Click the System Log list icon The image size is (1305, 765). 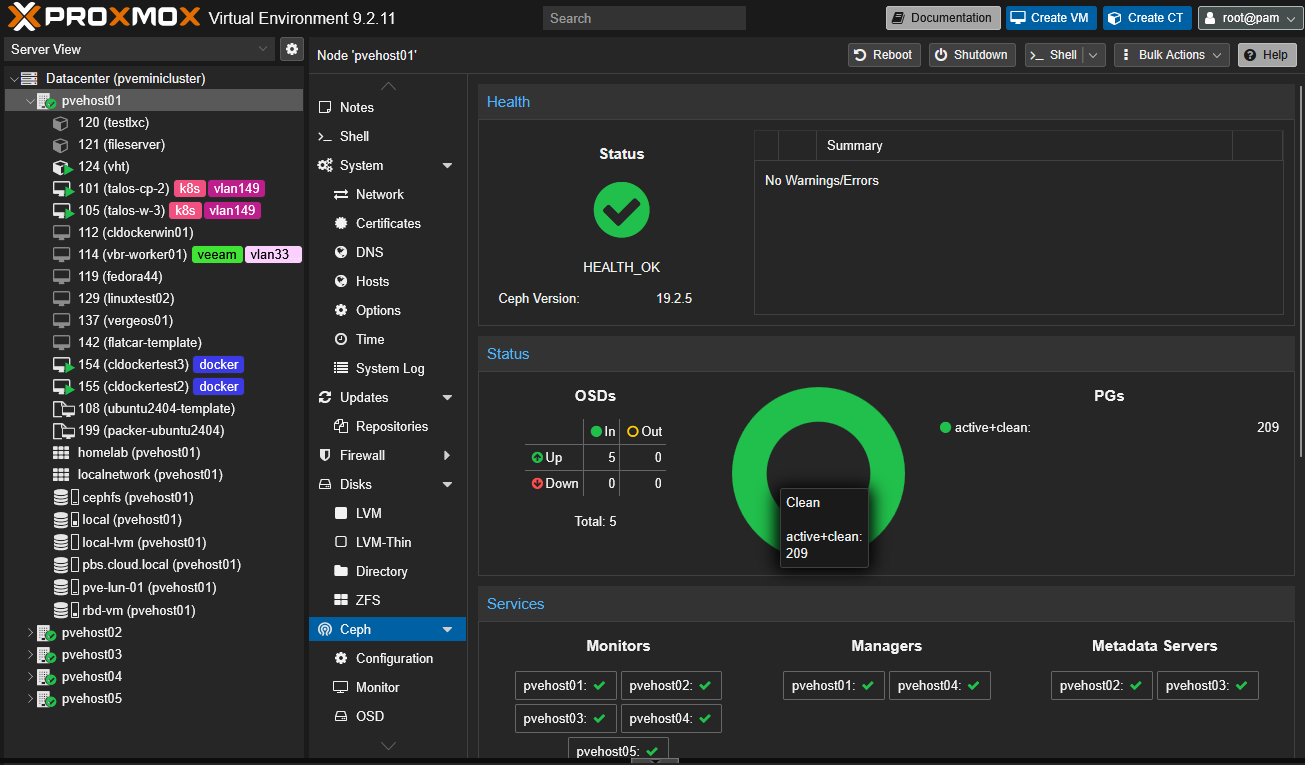click(341, 368)
